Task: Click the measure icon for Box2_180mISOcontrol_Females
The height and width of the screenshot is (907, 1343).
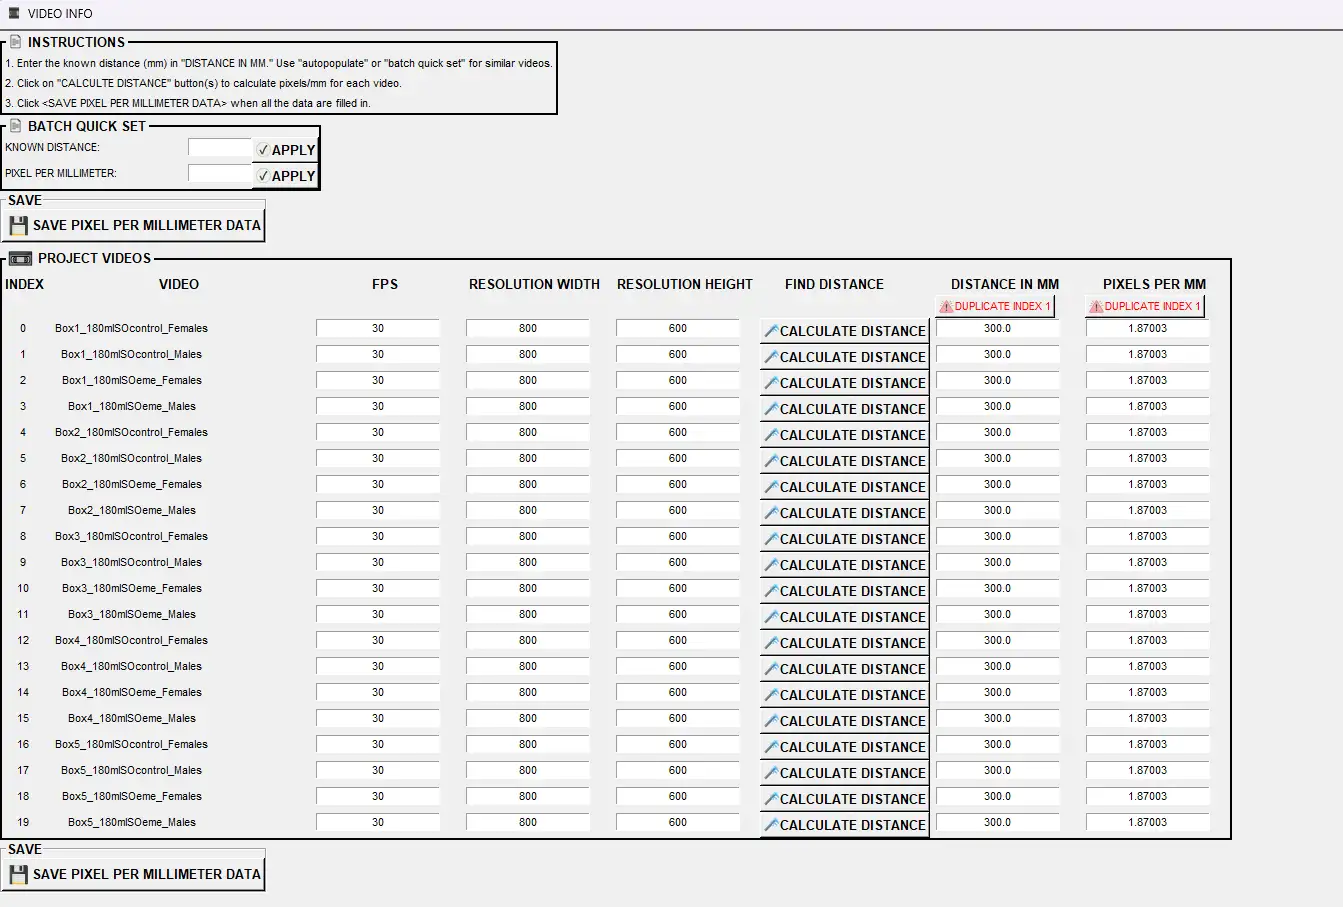Action: point(771,435)
